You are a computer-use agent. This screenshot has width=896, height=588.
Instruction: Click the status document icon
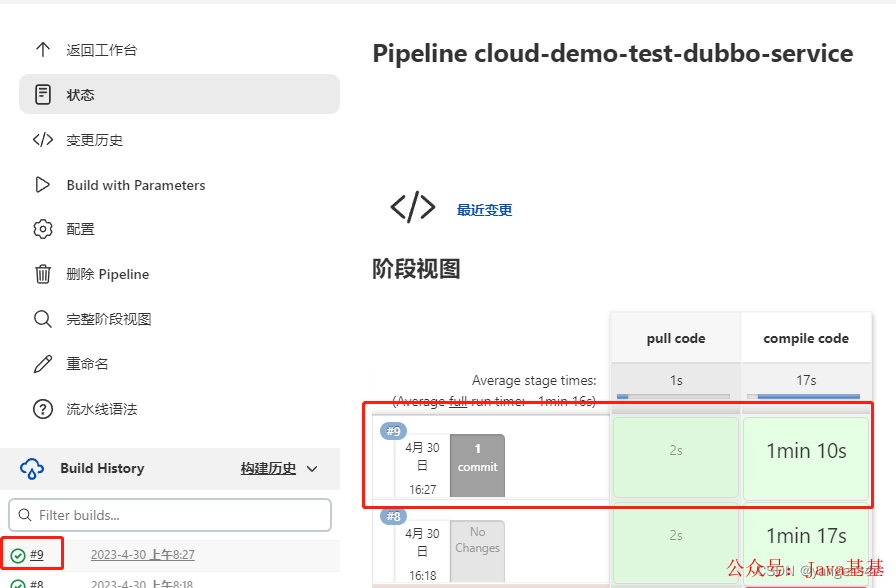(43, 94)
